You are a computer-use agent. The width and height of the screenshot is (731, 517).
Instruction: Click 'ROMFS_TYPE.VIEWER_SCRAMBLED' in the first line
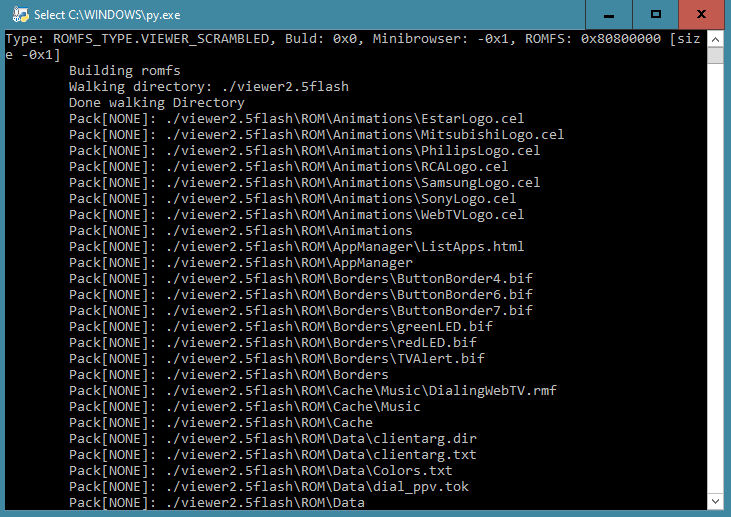pyautogui.click(x=161, y=39)
